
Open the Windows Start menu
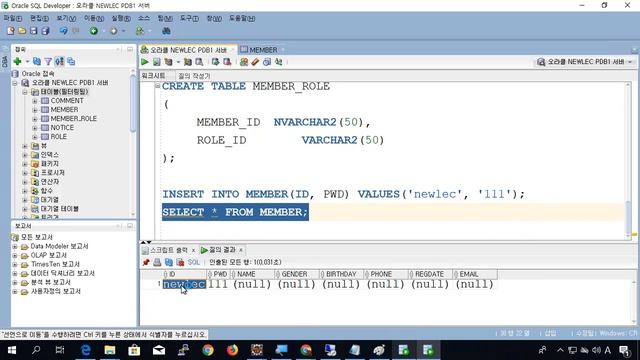click(12, 350)
